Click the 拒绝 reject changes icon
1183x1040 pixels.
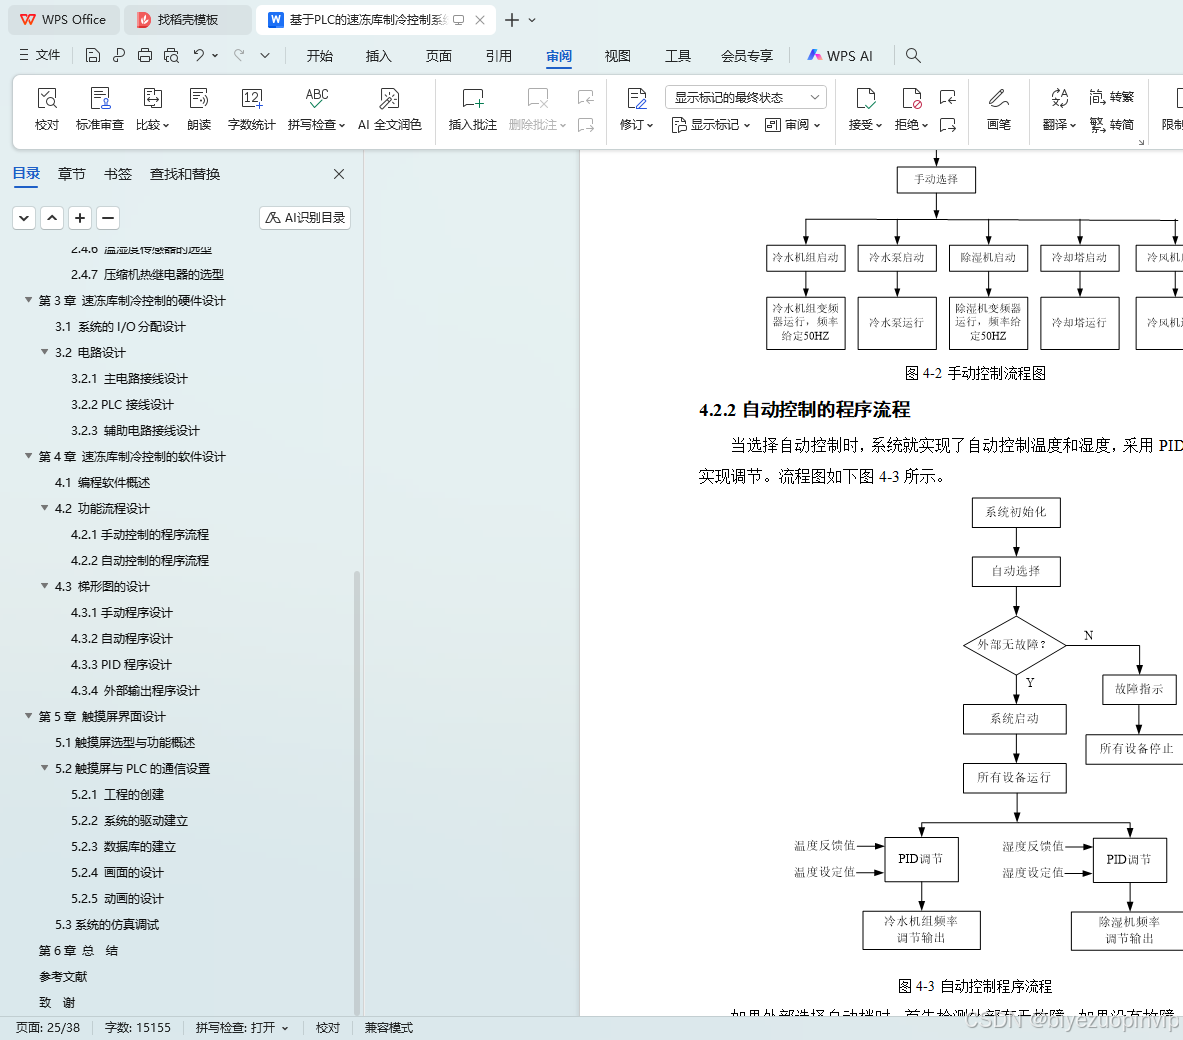911,99
